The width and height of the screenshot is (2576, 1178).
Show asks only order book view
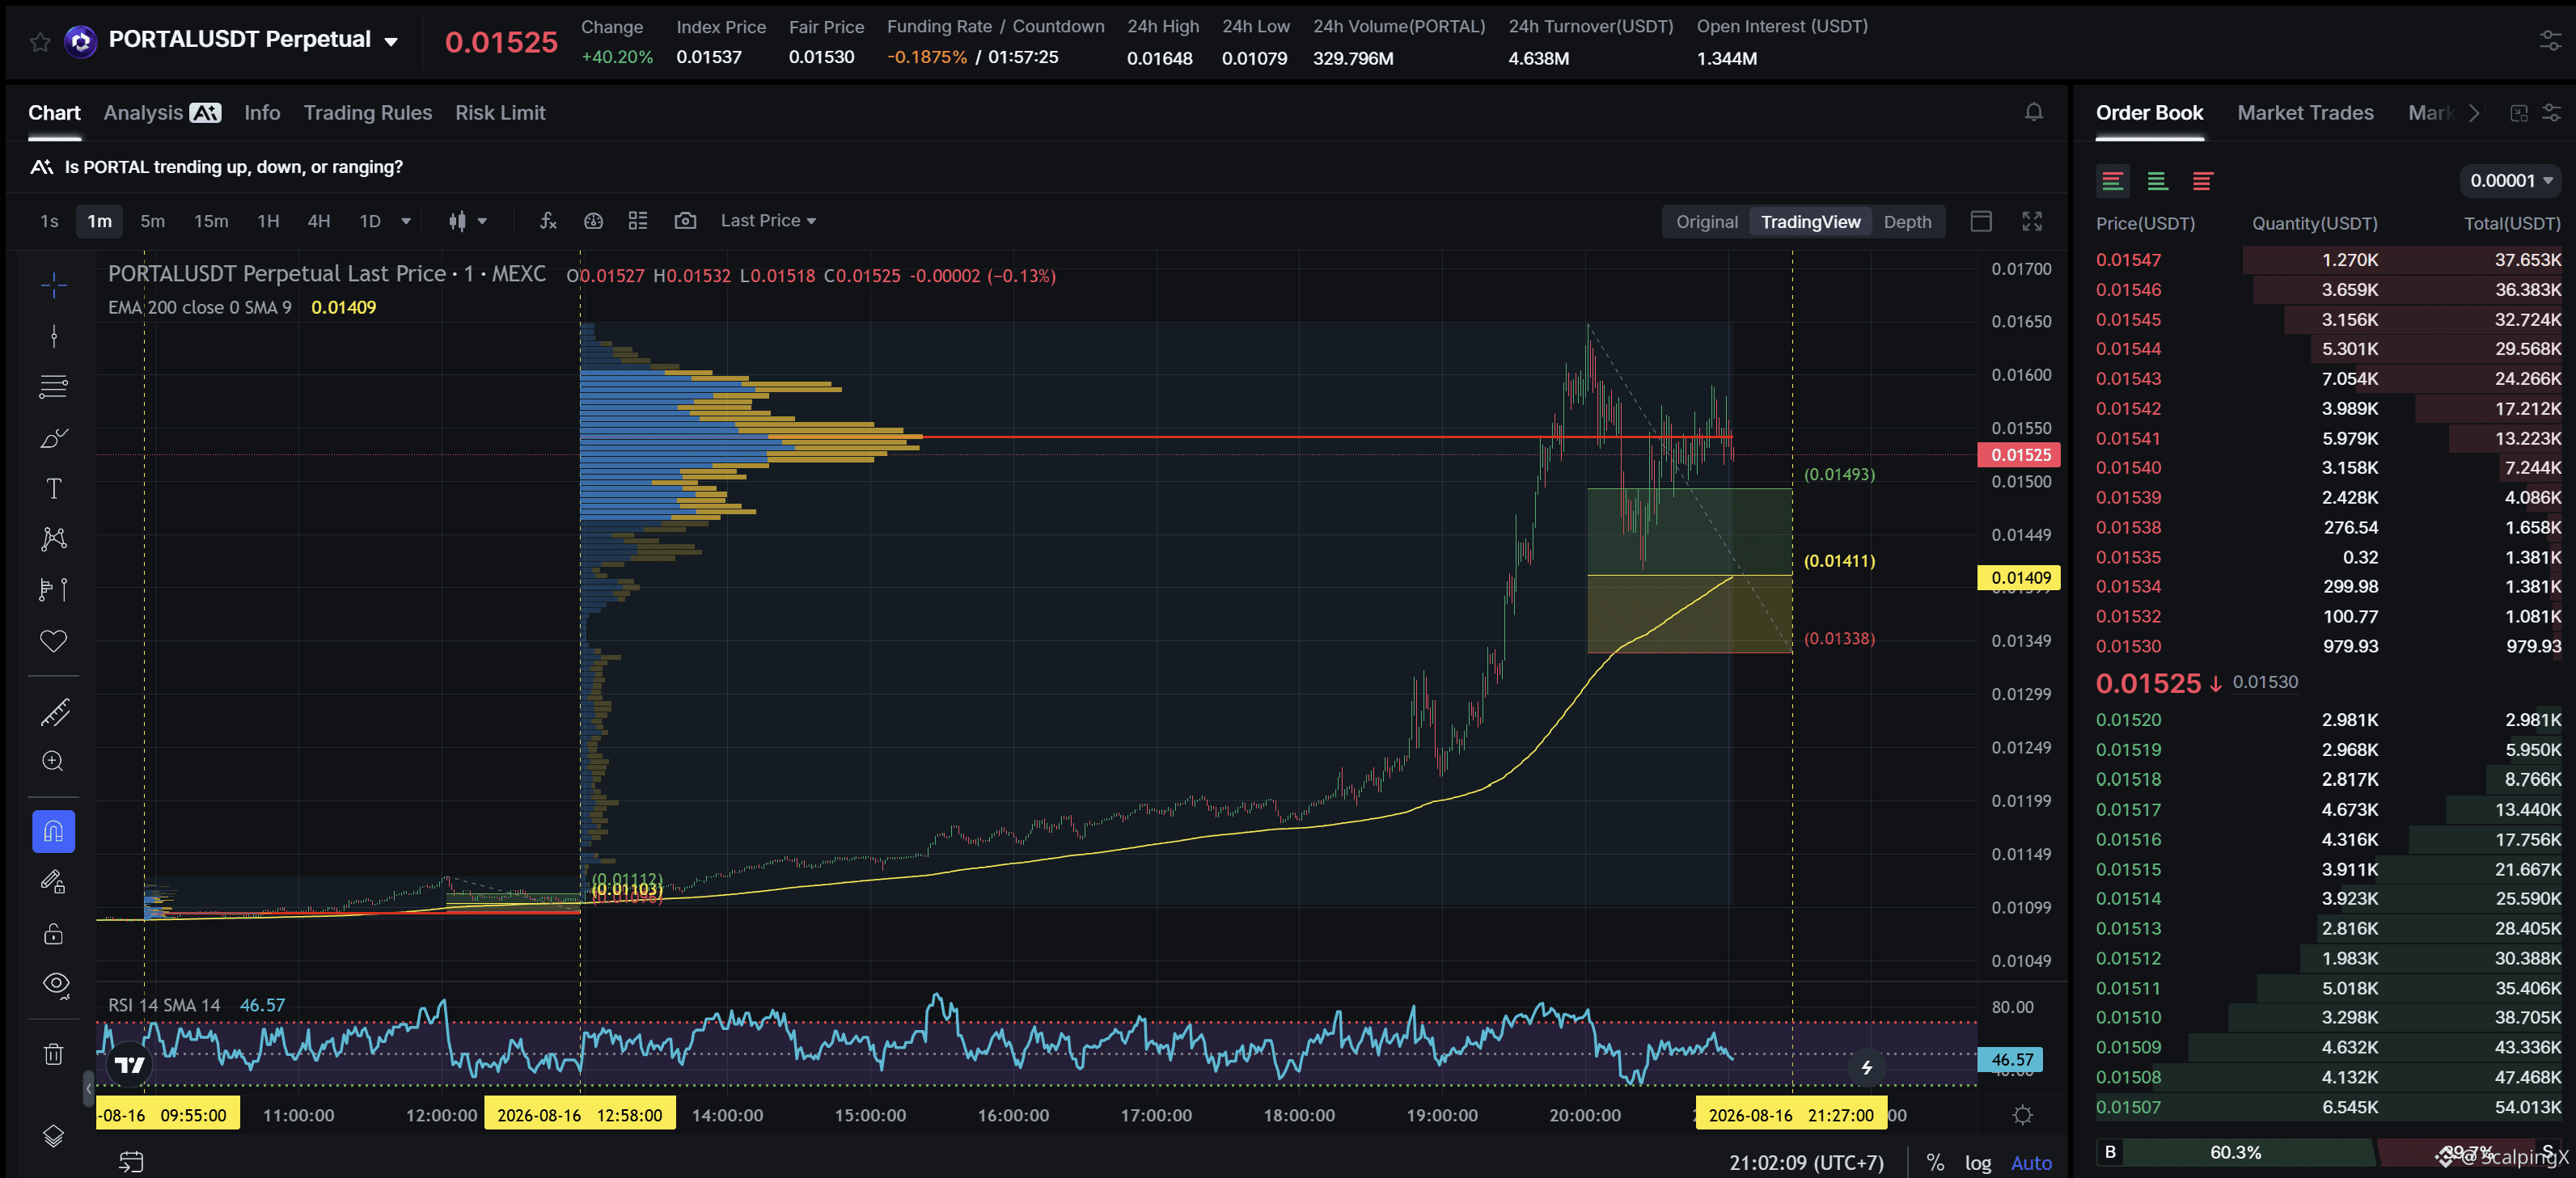point(2202,181)
